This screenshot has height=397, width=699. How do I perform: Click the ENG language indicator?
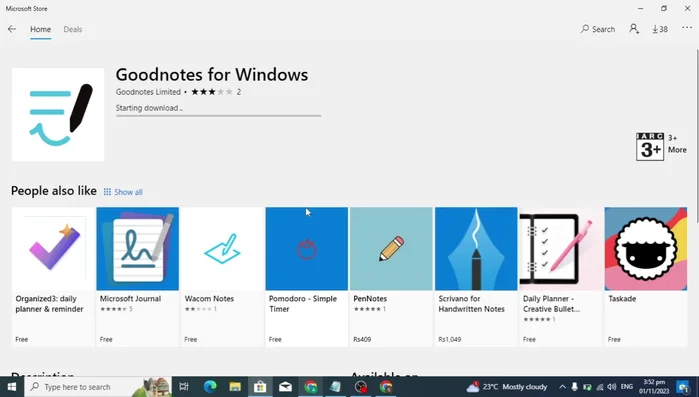pyautogui.click(x=627, y=387)
